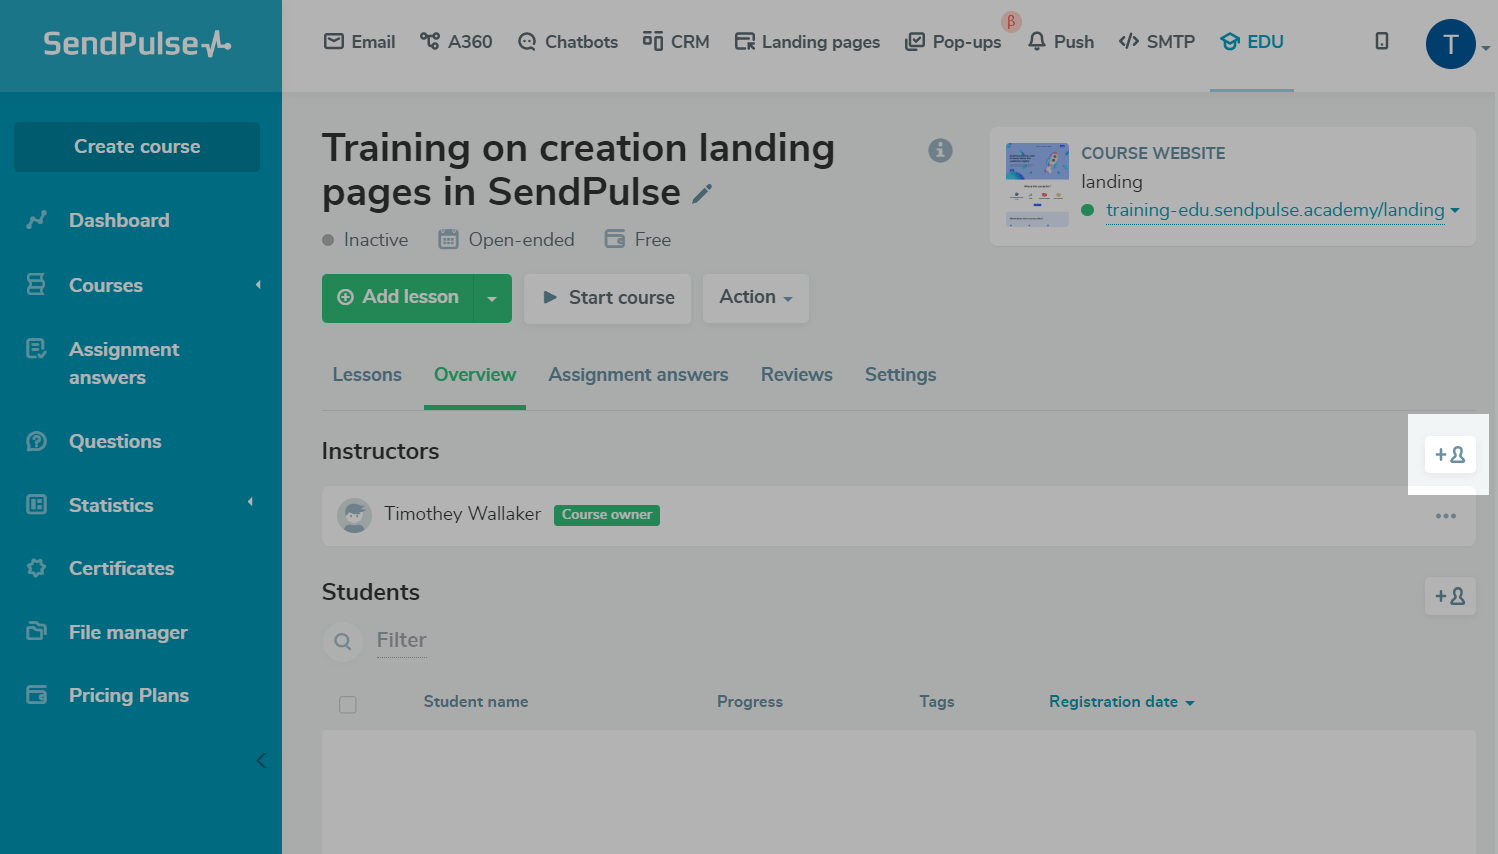Viewport: 1498px width, 854px height.
Task: Select the Overview tab
Action: point(475,375)
